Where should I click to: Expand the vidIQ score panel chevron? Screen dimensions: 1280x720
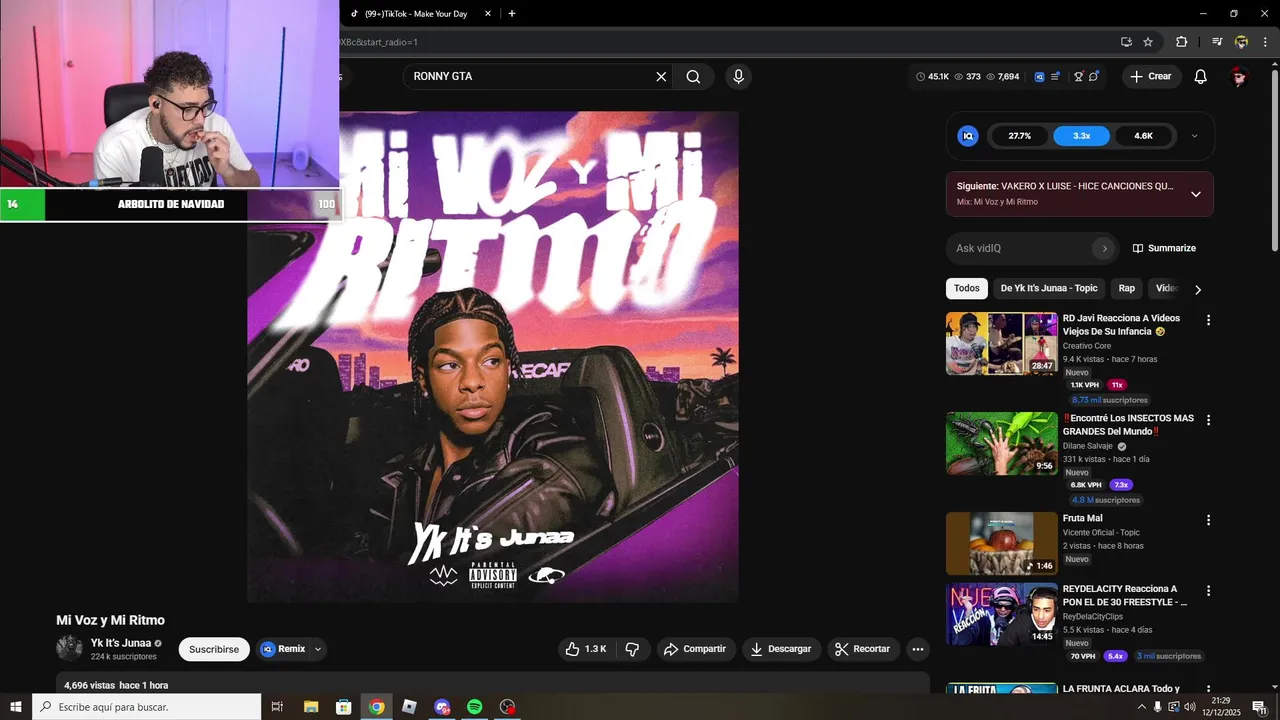(1194, 136)
